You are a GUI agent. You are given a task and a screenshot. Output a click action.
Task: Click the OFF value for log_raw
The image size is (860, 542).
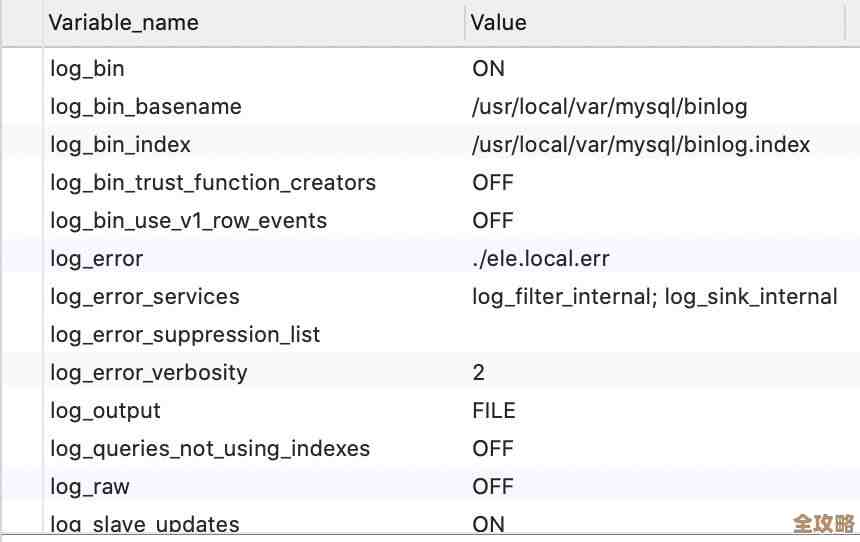pyautogui.click(x=492, y=487)
